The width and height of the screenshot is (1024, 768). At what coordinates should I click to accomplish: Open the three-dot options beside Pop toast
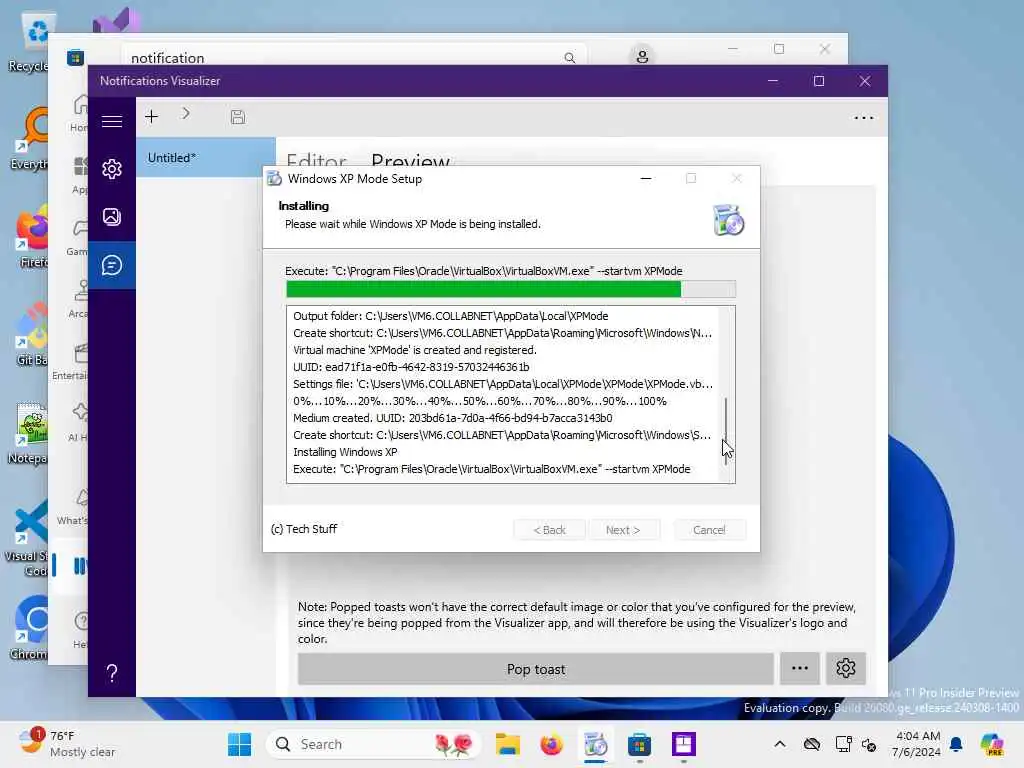pyautogui.click(x=799, y=669)
